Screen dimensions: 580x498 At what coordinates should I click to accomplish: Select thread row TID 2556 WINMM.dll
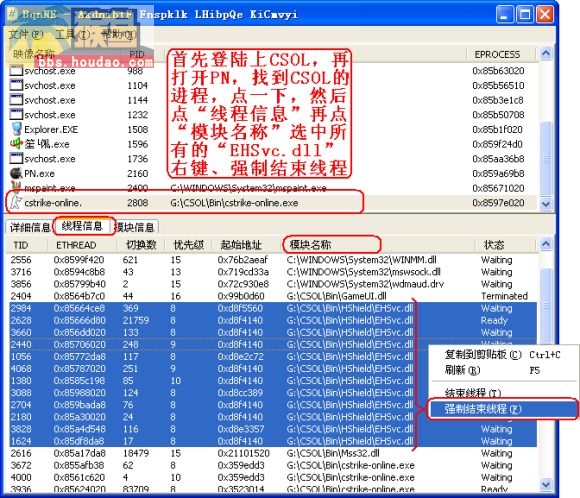tap(272, 260)
